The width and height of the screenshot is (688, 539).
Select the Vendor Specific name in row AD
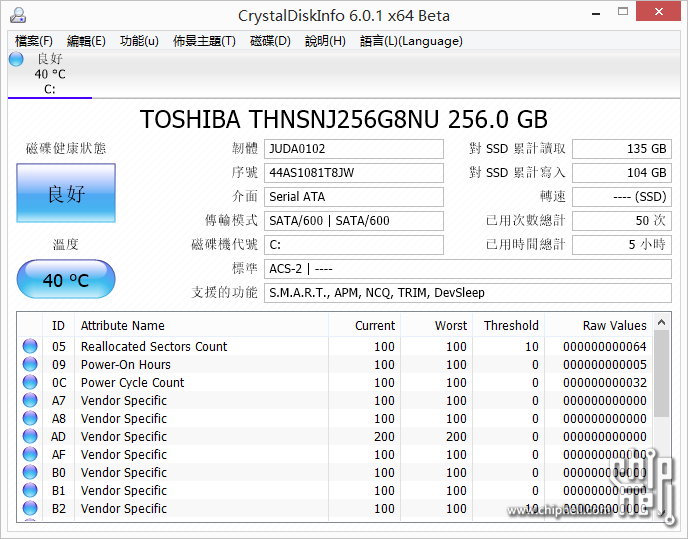point(124,436)
